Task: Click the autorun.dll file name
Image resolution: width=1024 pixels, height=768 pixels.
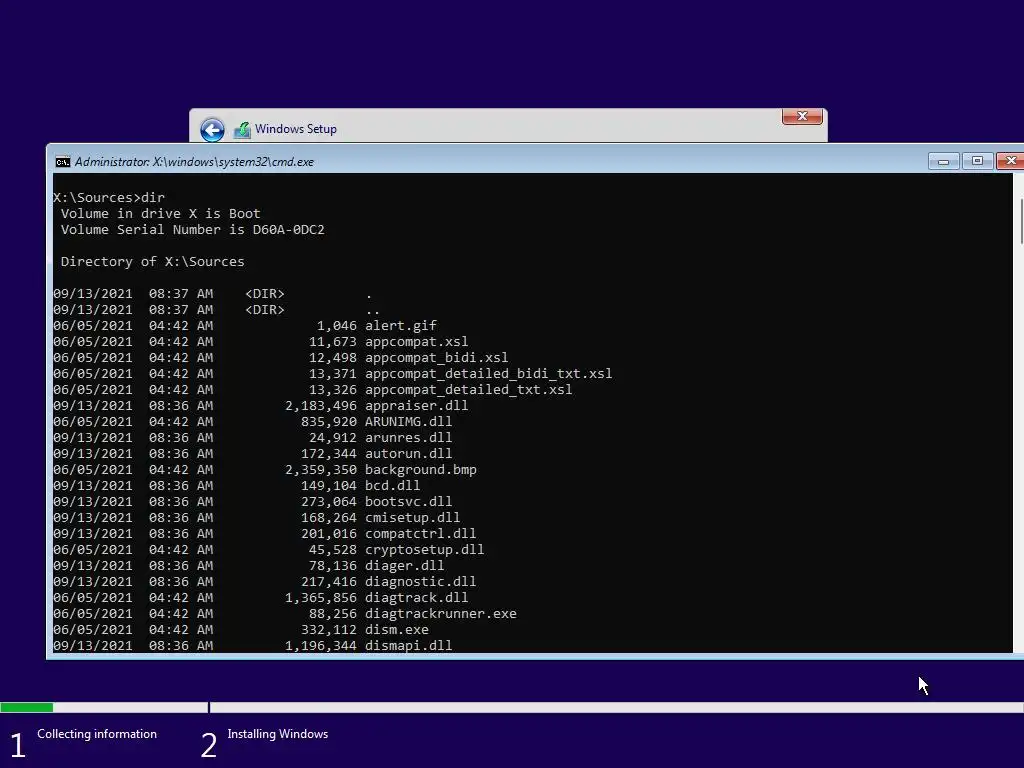Action: click(409, 454)
